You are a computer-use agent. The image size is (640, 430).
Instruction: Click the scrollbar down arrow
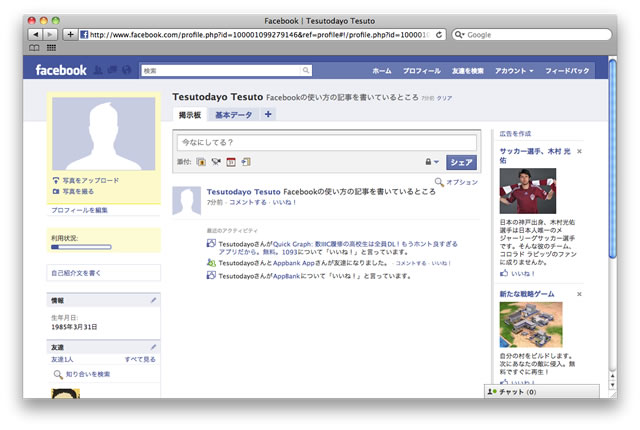(x=612, y=385)
